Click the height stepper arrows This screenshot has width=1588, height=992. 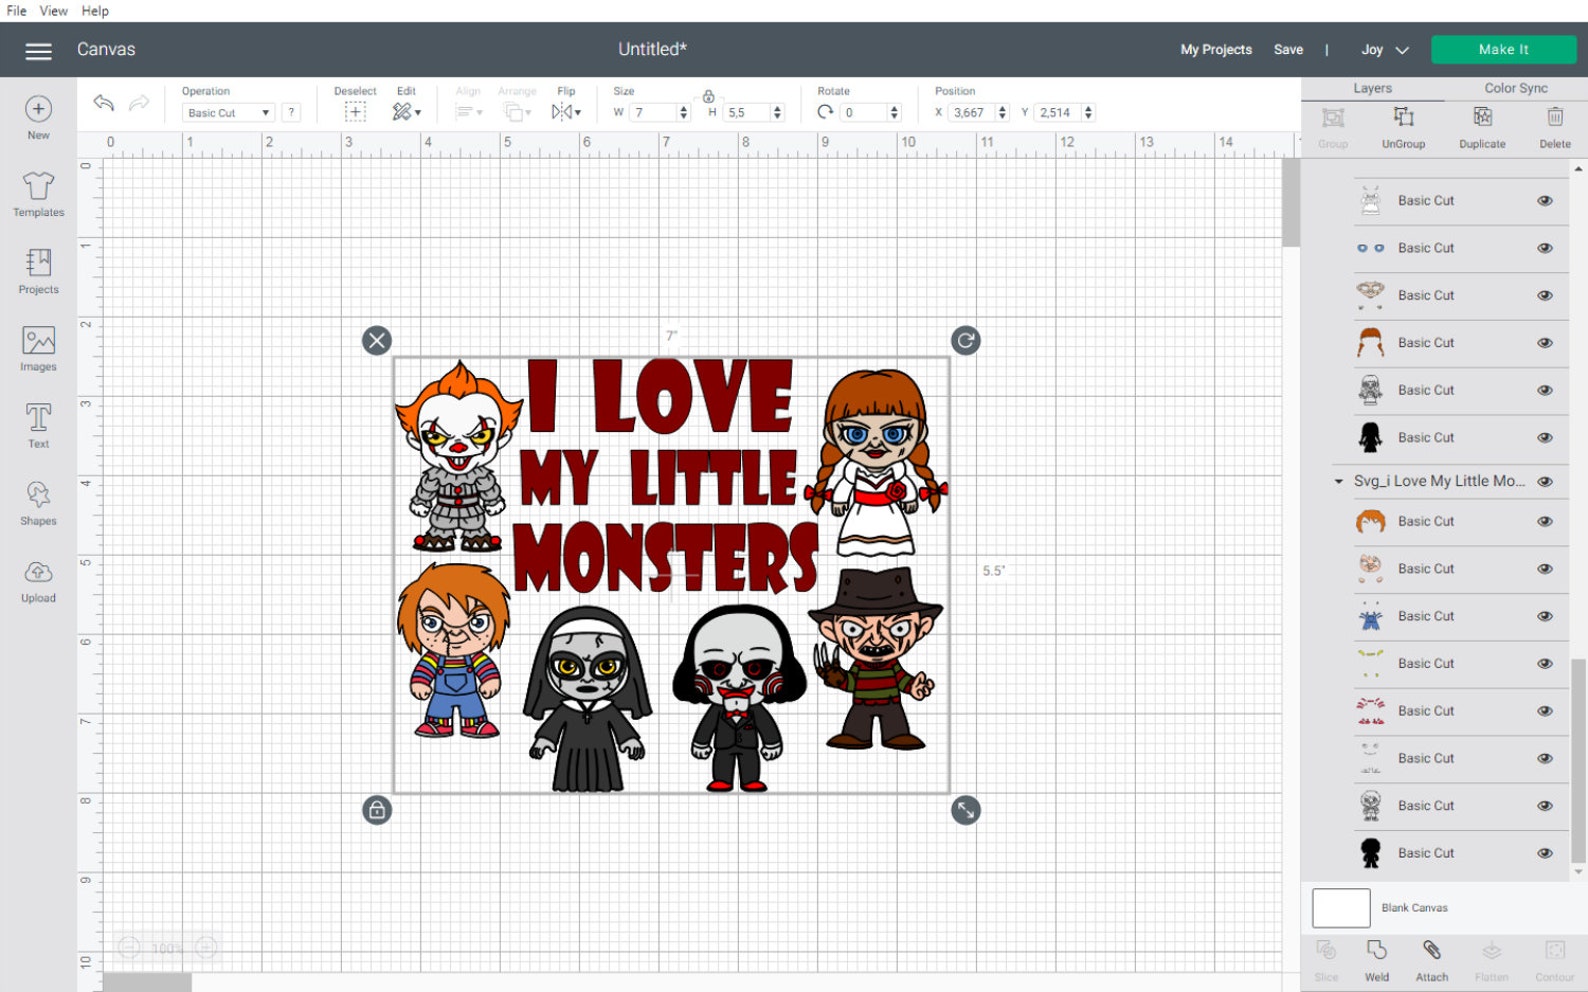pyautogui.click(x=777, y=113)
